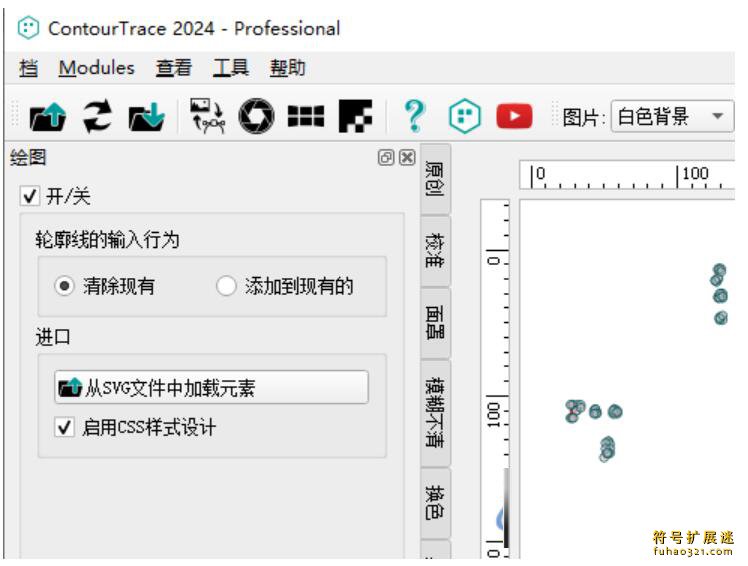This screenshot has height=566, width=748.
Task: Click the reload arrows toolbar icon
Action: pyautogui.click(x=98, y=116)
